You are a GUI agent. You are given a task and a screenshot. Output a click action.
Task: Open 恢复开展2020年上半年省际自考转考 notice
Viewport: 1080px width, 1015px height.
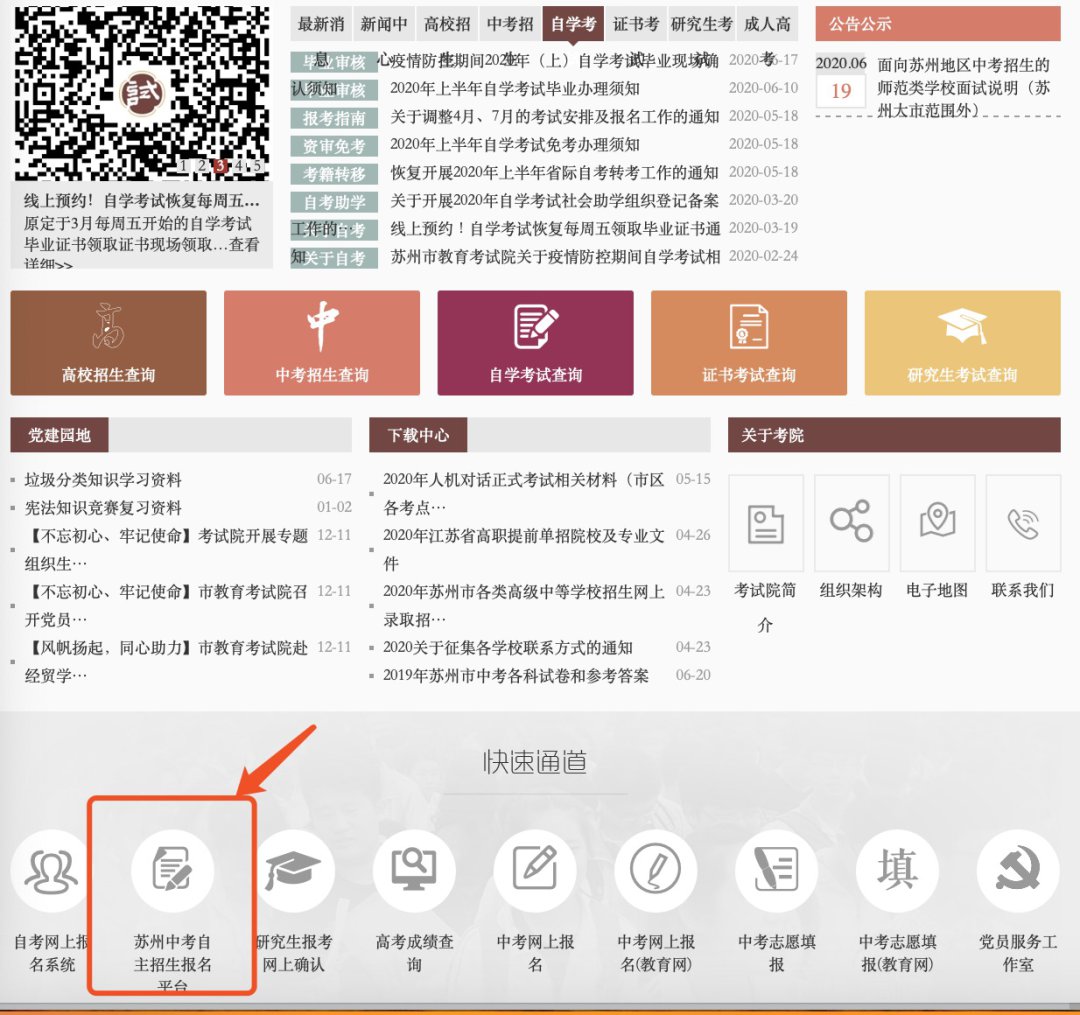tap(554, 172)
